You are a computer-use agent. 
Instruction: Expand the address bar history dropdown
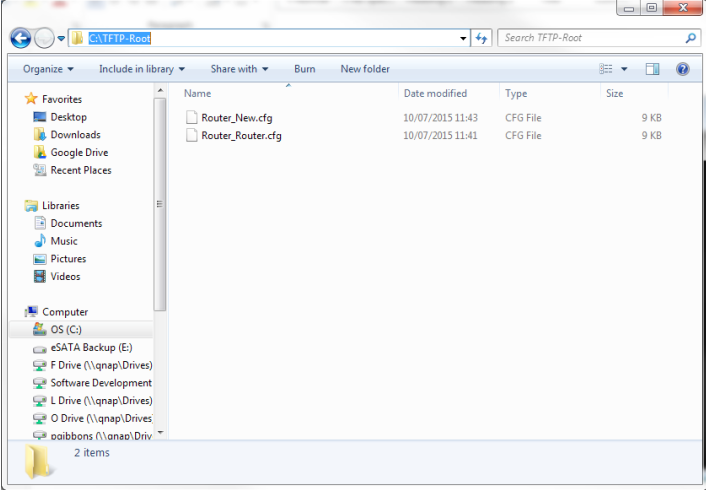click(463, 39)
